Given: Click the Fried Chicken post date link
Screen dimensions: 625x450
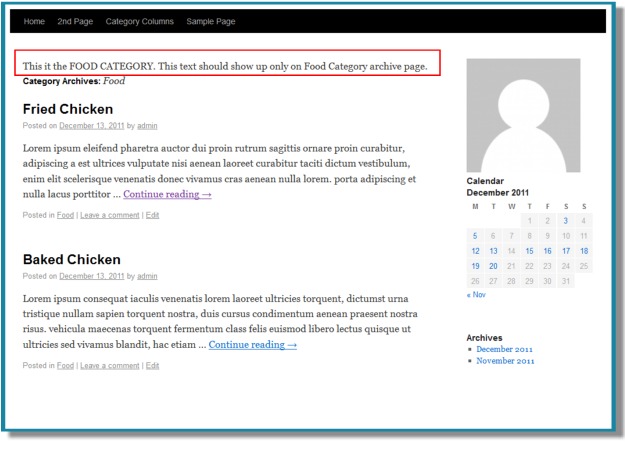Looking at the screenshot, I should pos(92,126).
